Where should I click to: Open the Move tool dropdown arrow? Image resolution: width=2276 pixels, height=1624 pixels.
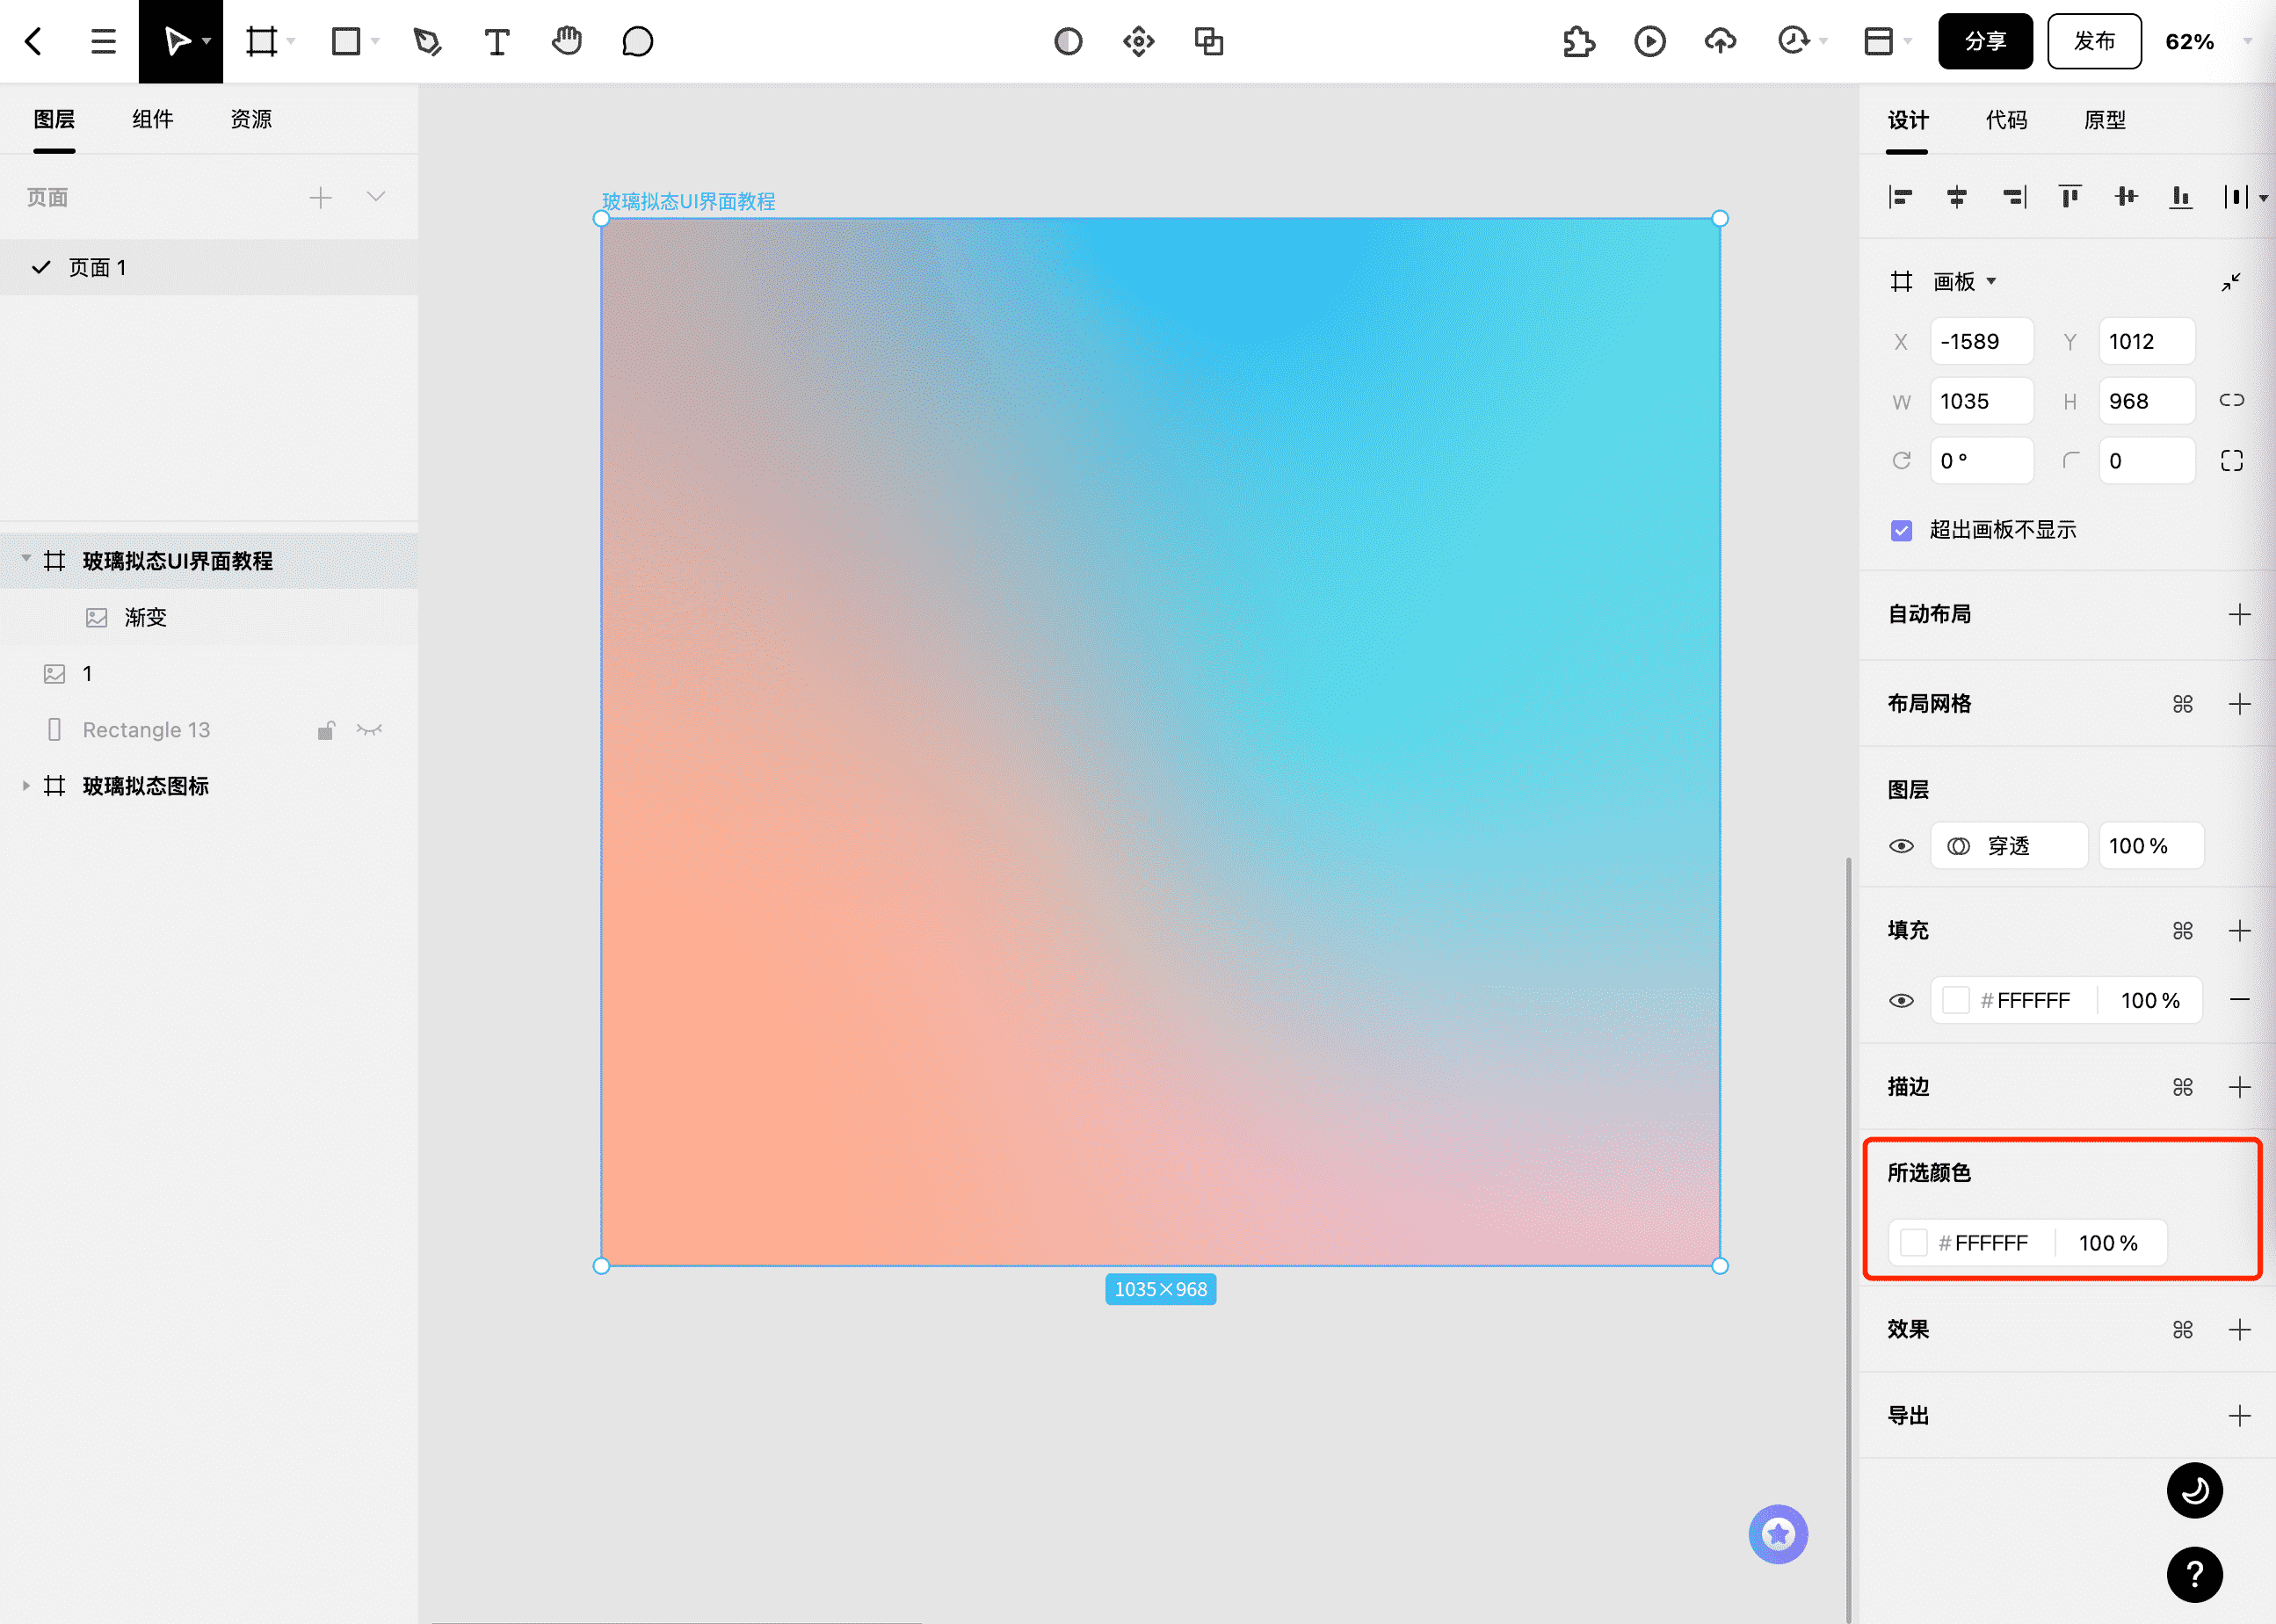point(206,41)
